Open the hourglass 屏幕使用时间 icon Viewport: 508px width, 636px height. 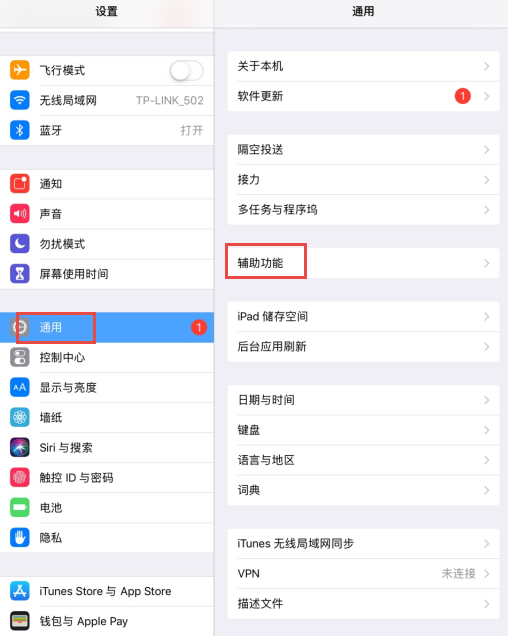(19, 274)
